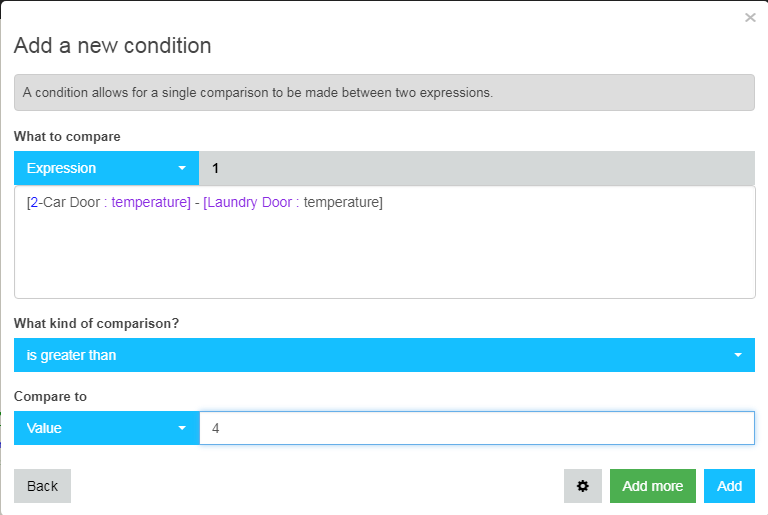Viewport: 768px width, 515px height.
Task: Expand the Expression operand type arrow
Action: click(182, 168)
